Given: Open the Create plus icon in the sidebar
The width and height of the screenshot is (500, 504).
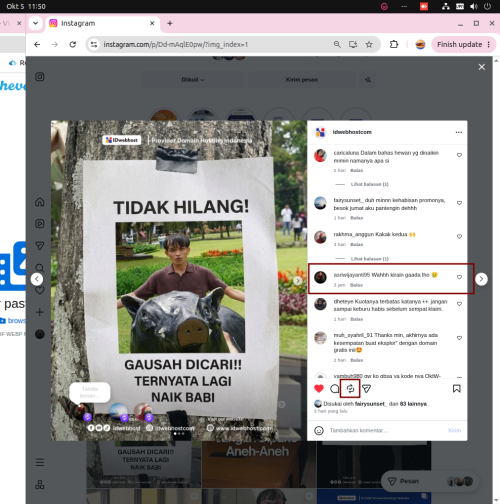Looking at the screenshot, I should coord(40,312).
